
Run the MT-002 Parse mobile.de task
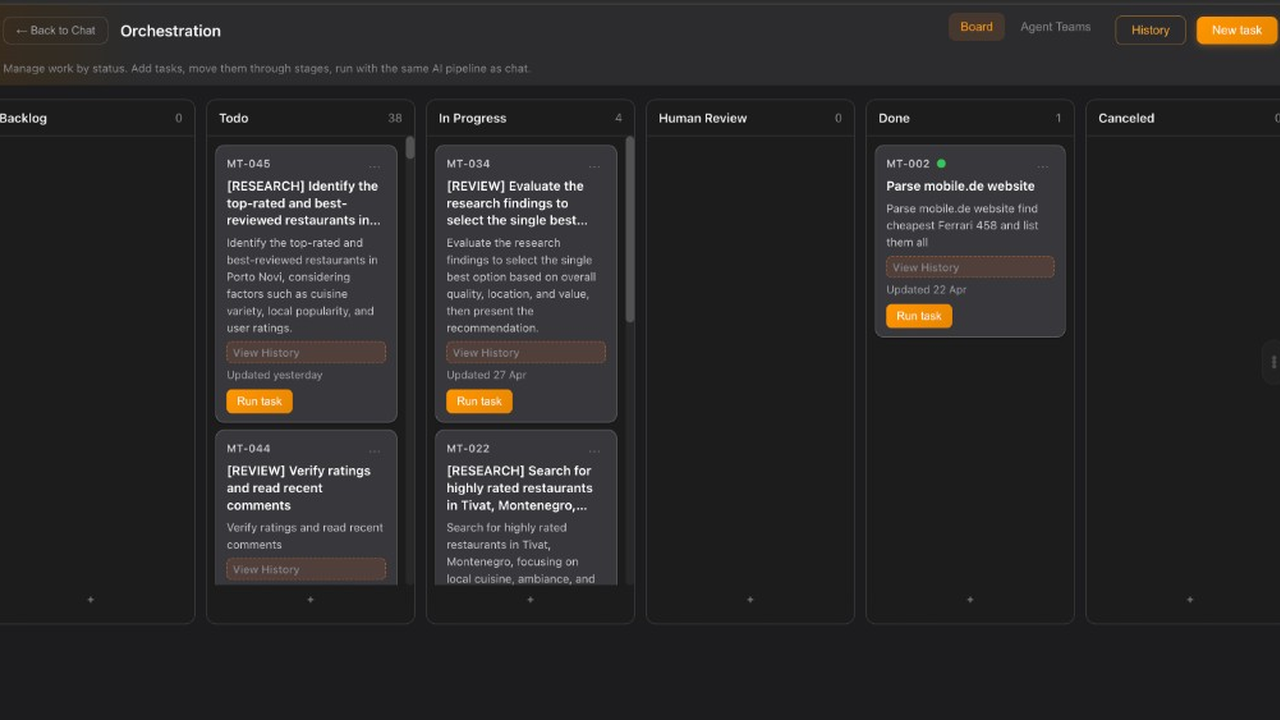pyautogui.click(x=919, y=316)
